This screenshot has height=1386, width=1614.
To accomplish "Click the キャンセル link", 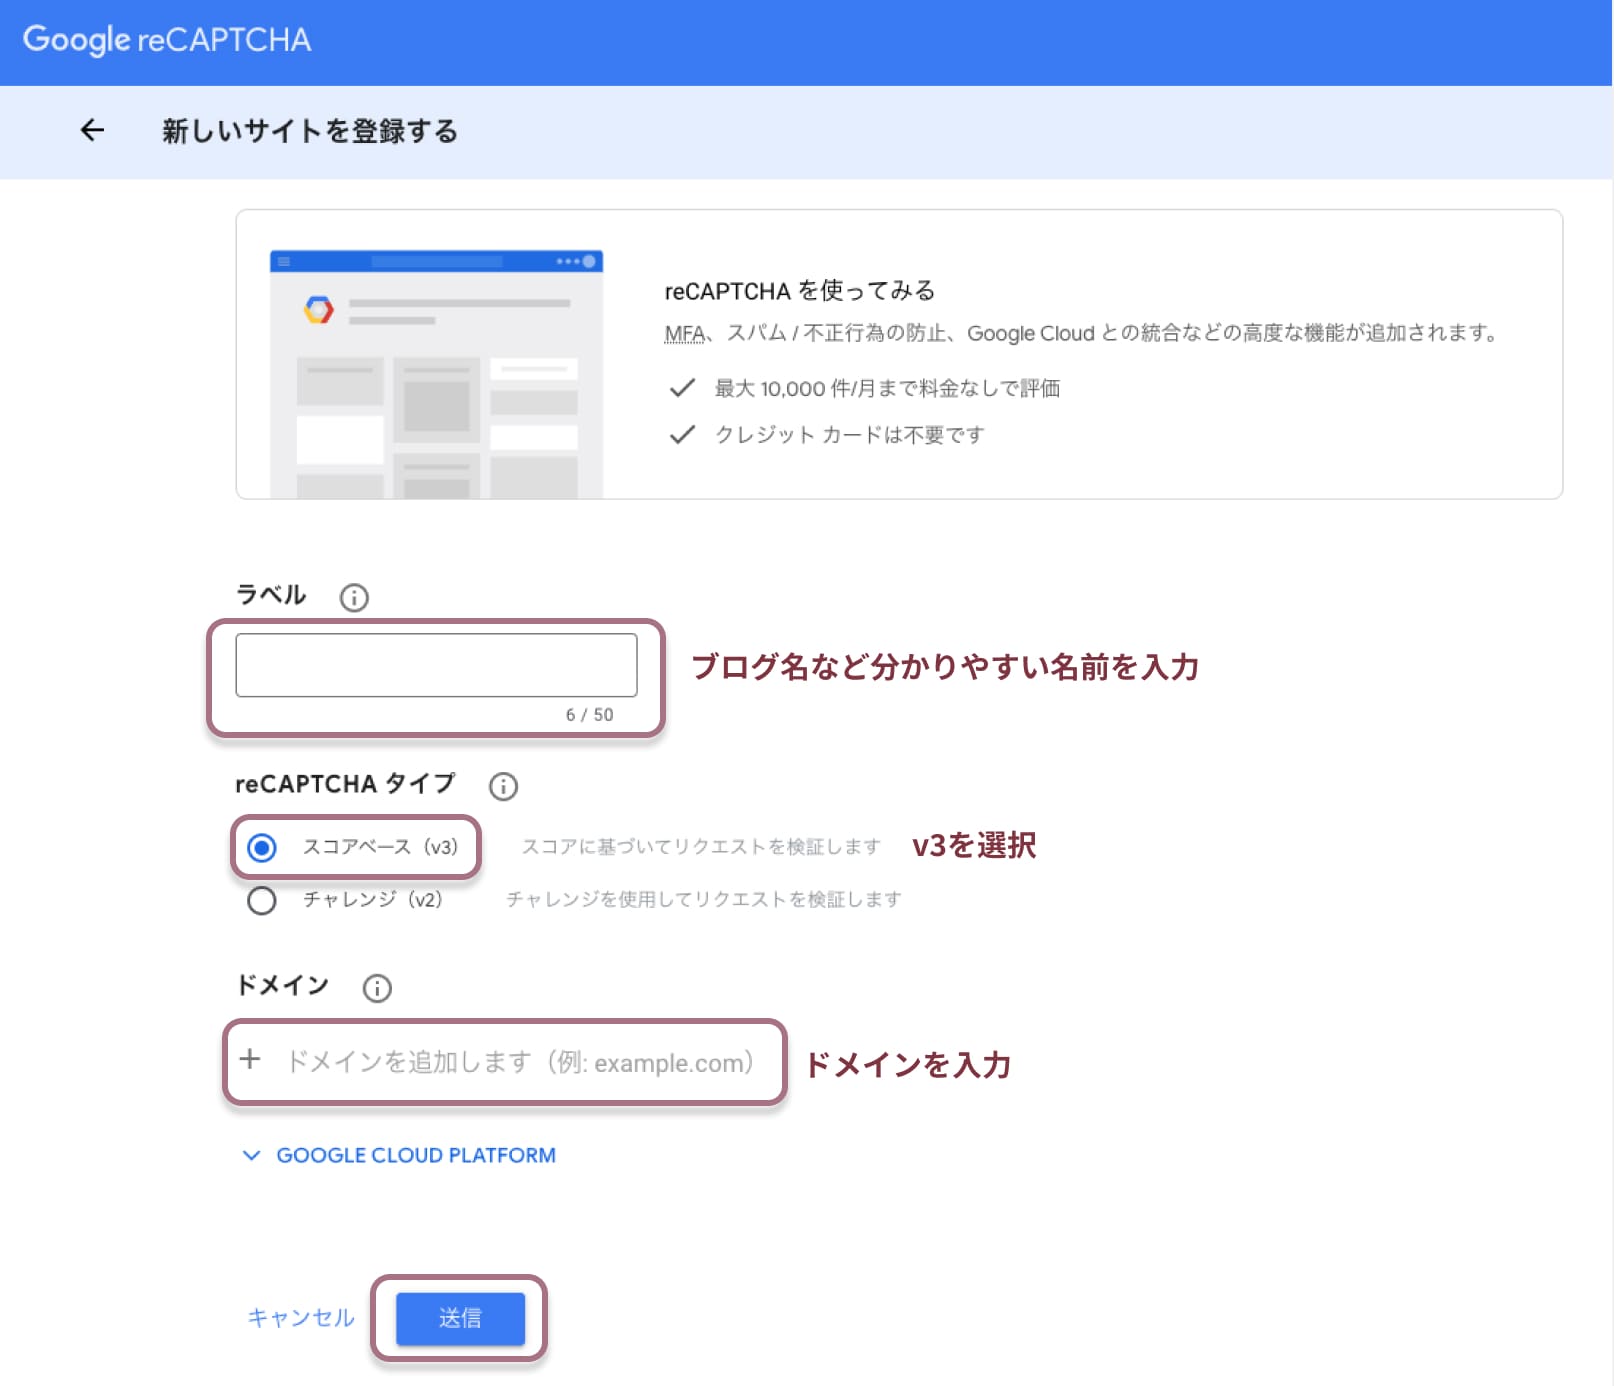I will tap(301, 1318).
